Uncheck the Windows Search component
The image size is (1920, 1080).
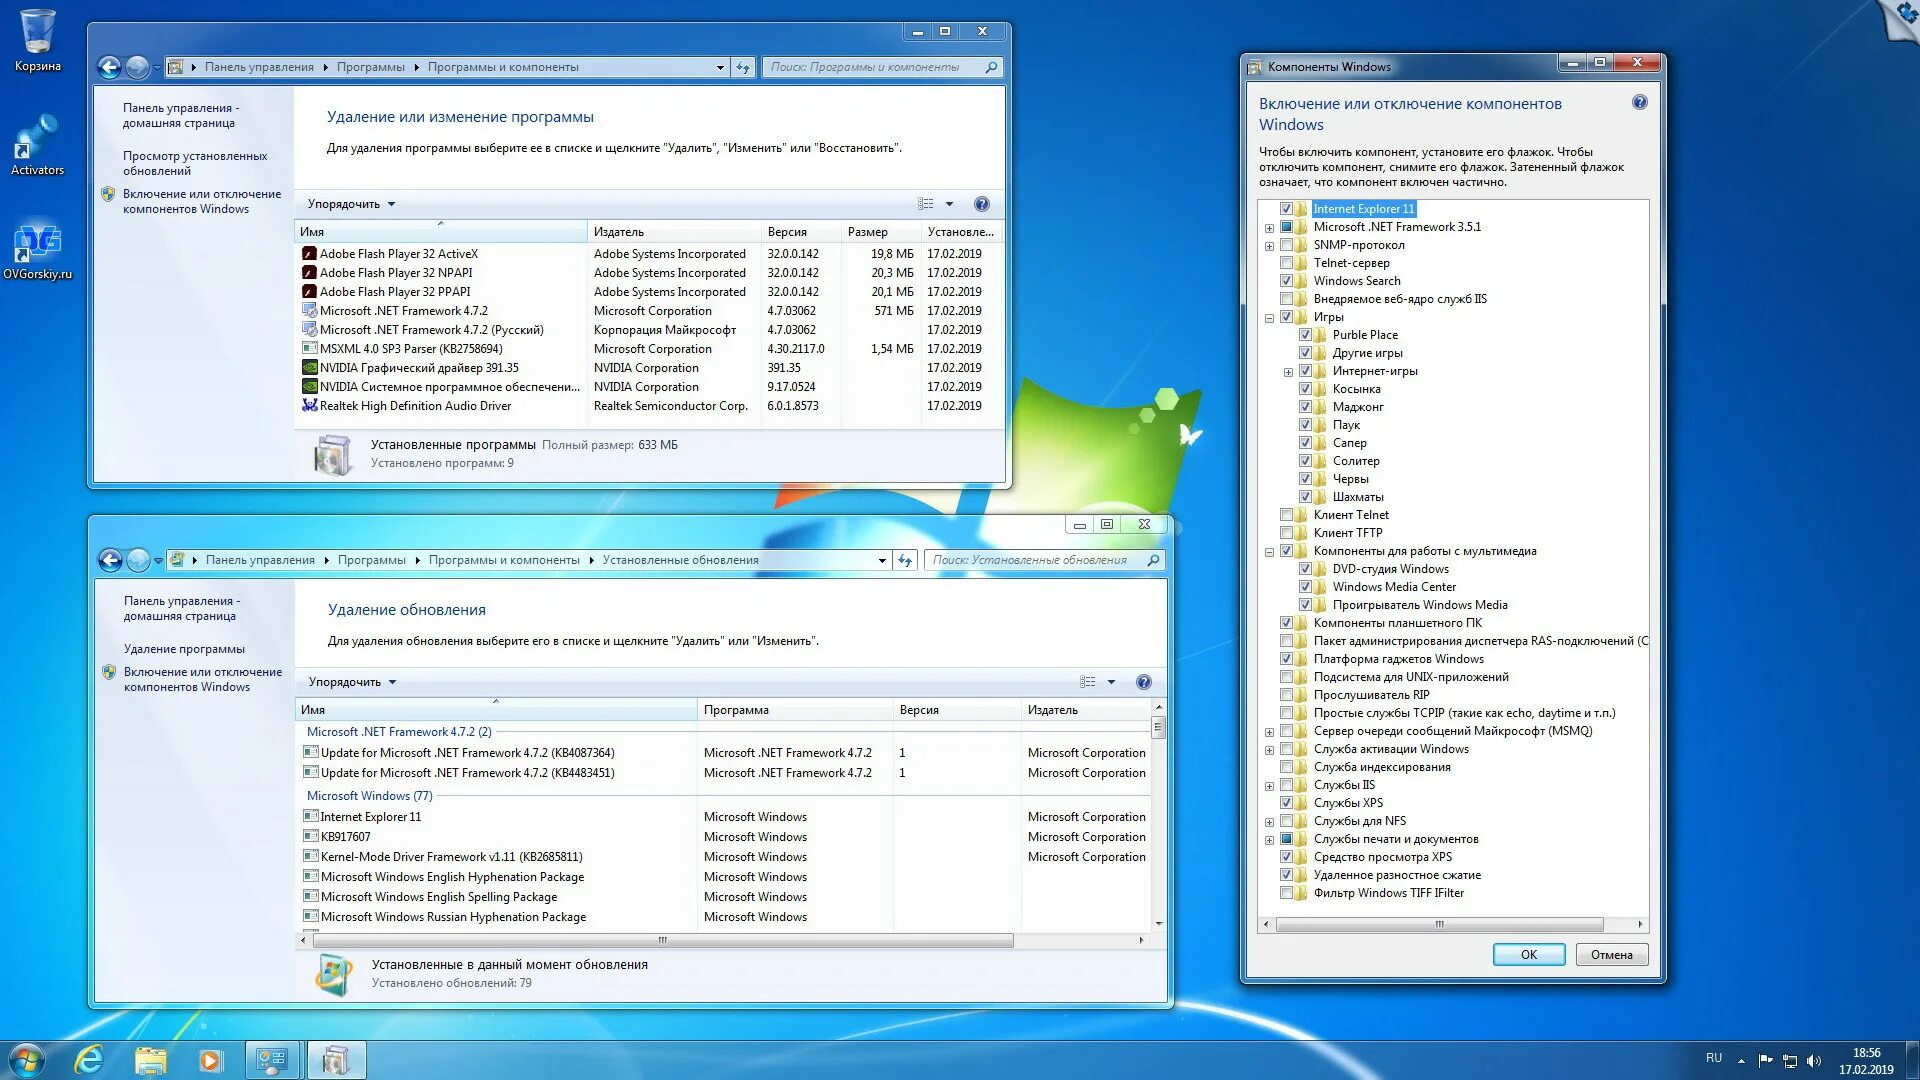point(1286,281)
